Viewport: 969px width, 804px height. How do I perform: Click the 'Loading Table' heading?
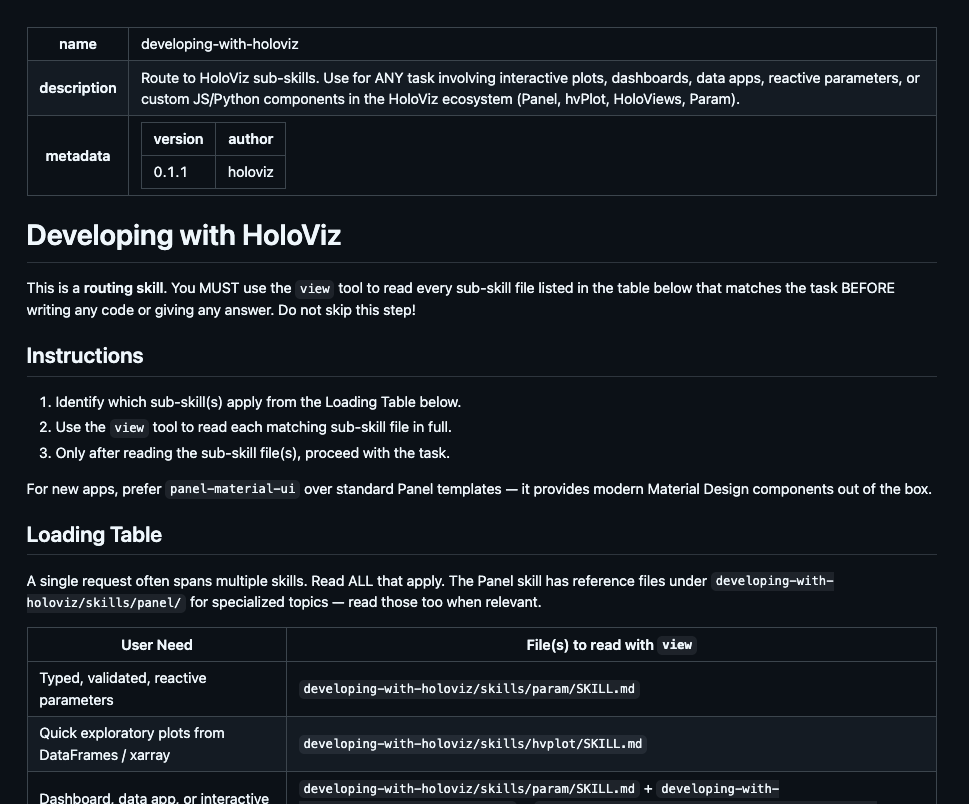(x=94, y=535)
